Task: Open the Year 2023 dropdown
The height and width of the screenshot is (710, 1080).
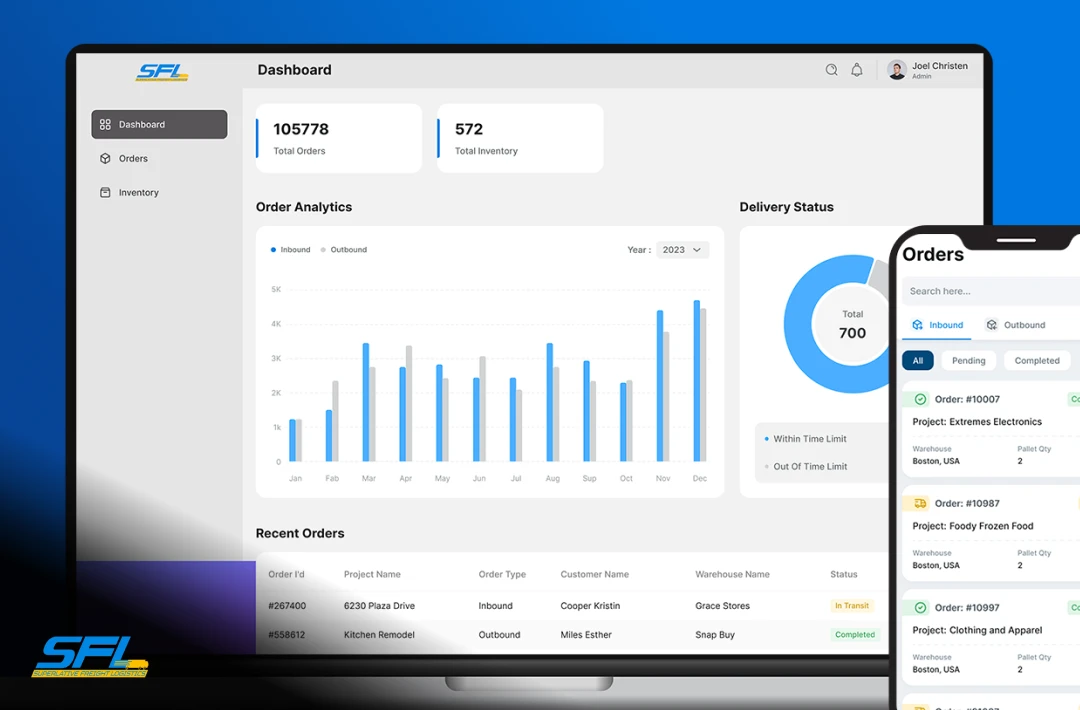Action: (x=682, y=250)
